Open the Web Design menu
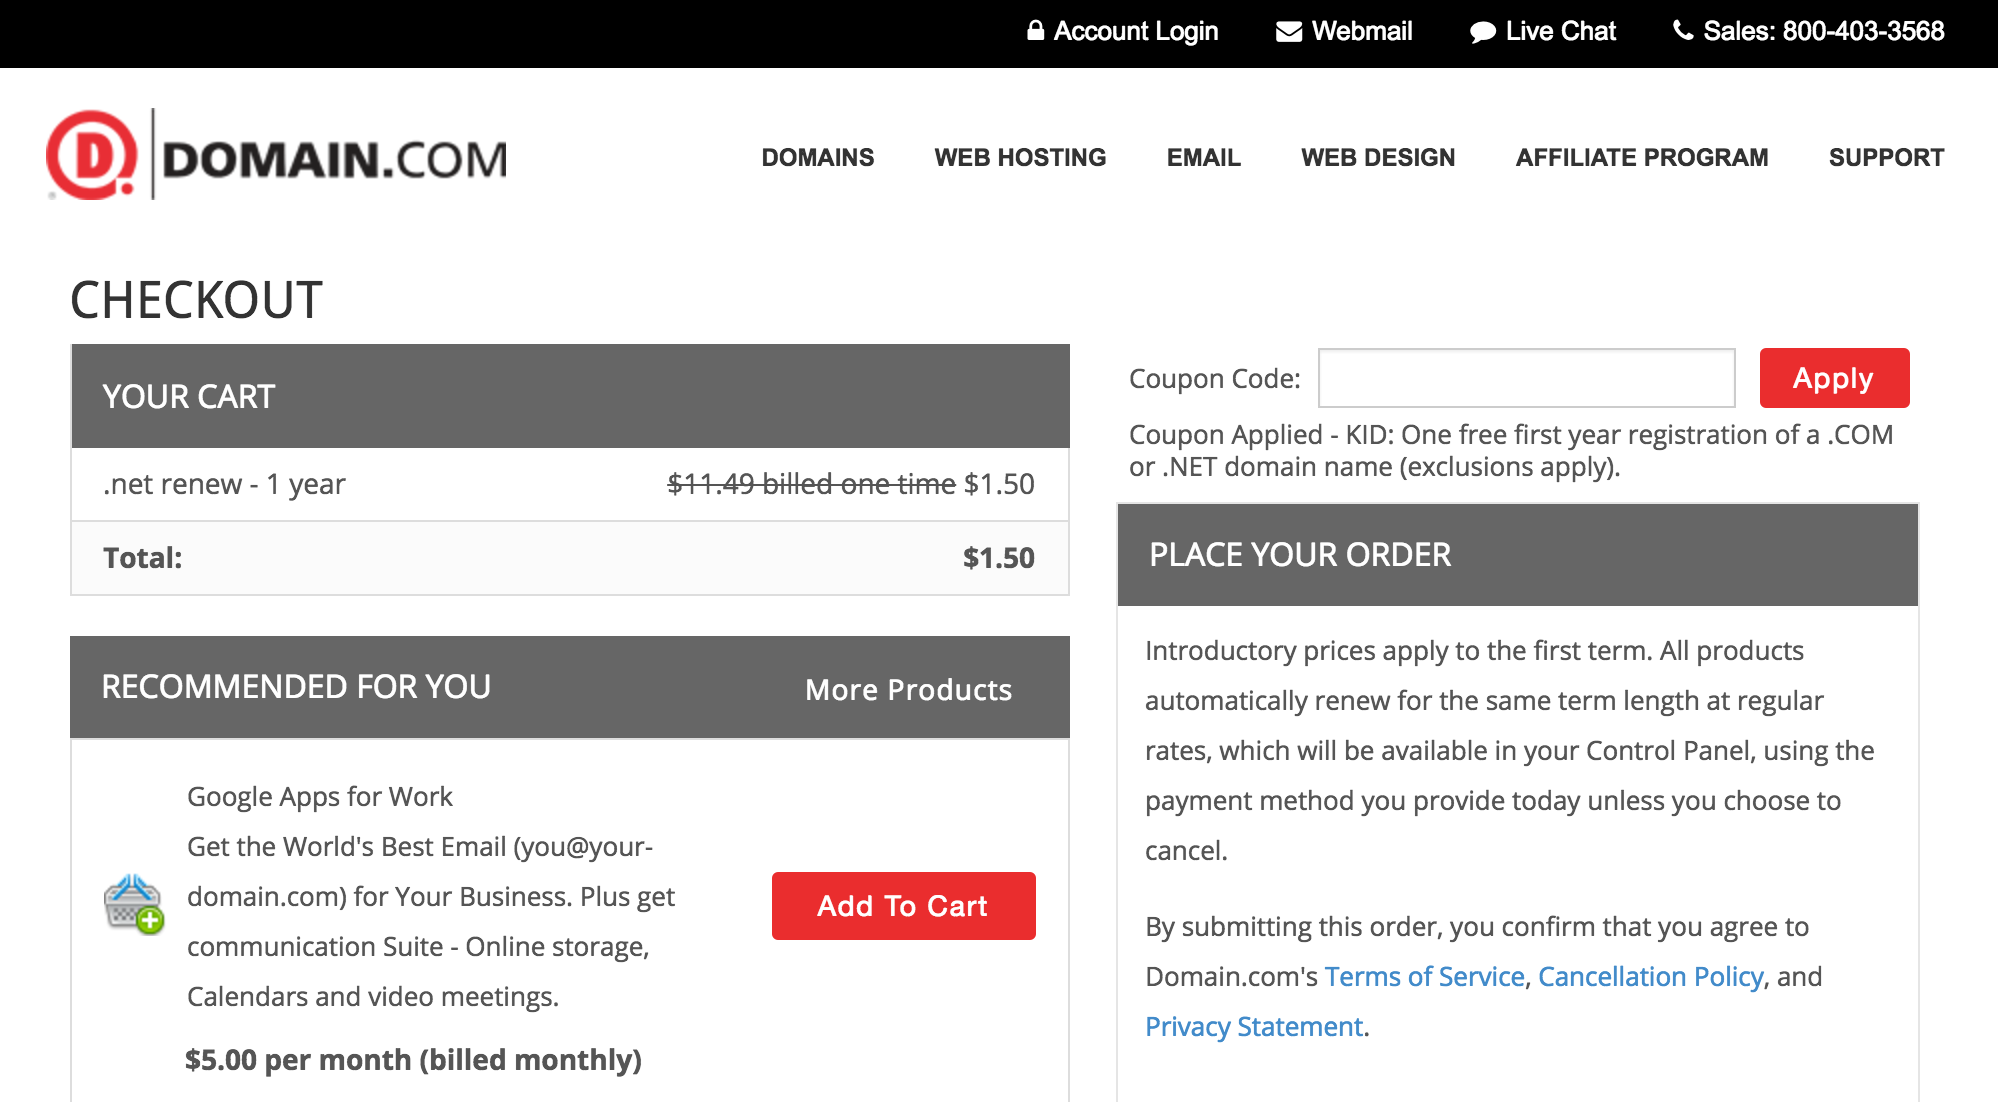Screen dimensions: 1998x1102 tap(1377, 157)
